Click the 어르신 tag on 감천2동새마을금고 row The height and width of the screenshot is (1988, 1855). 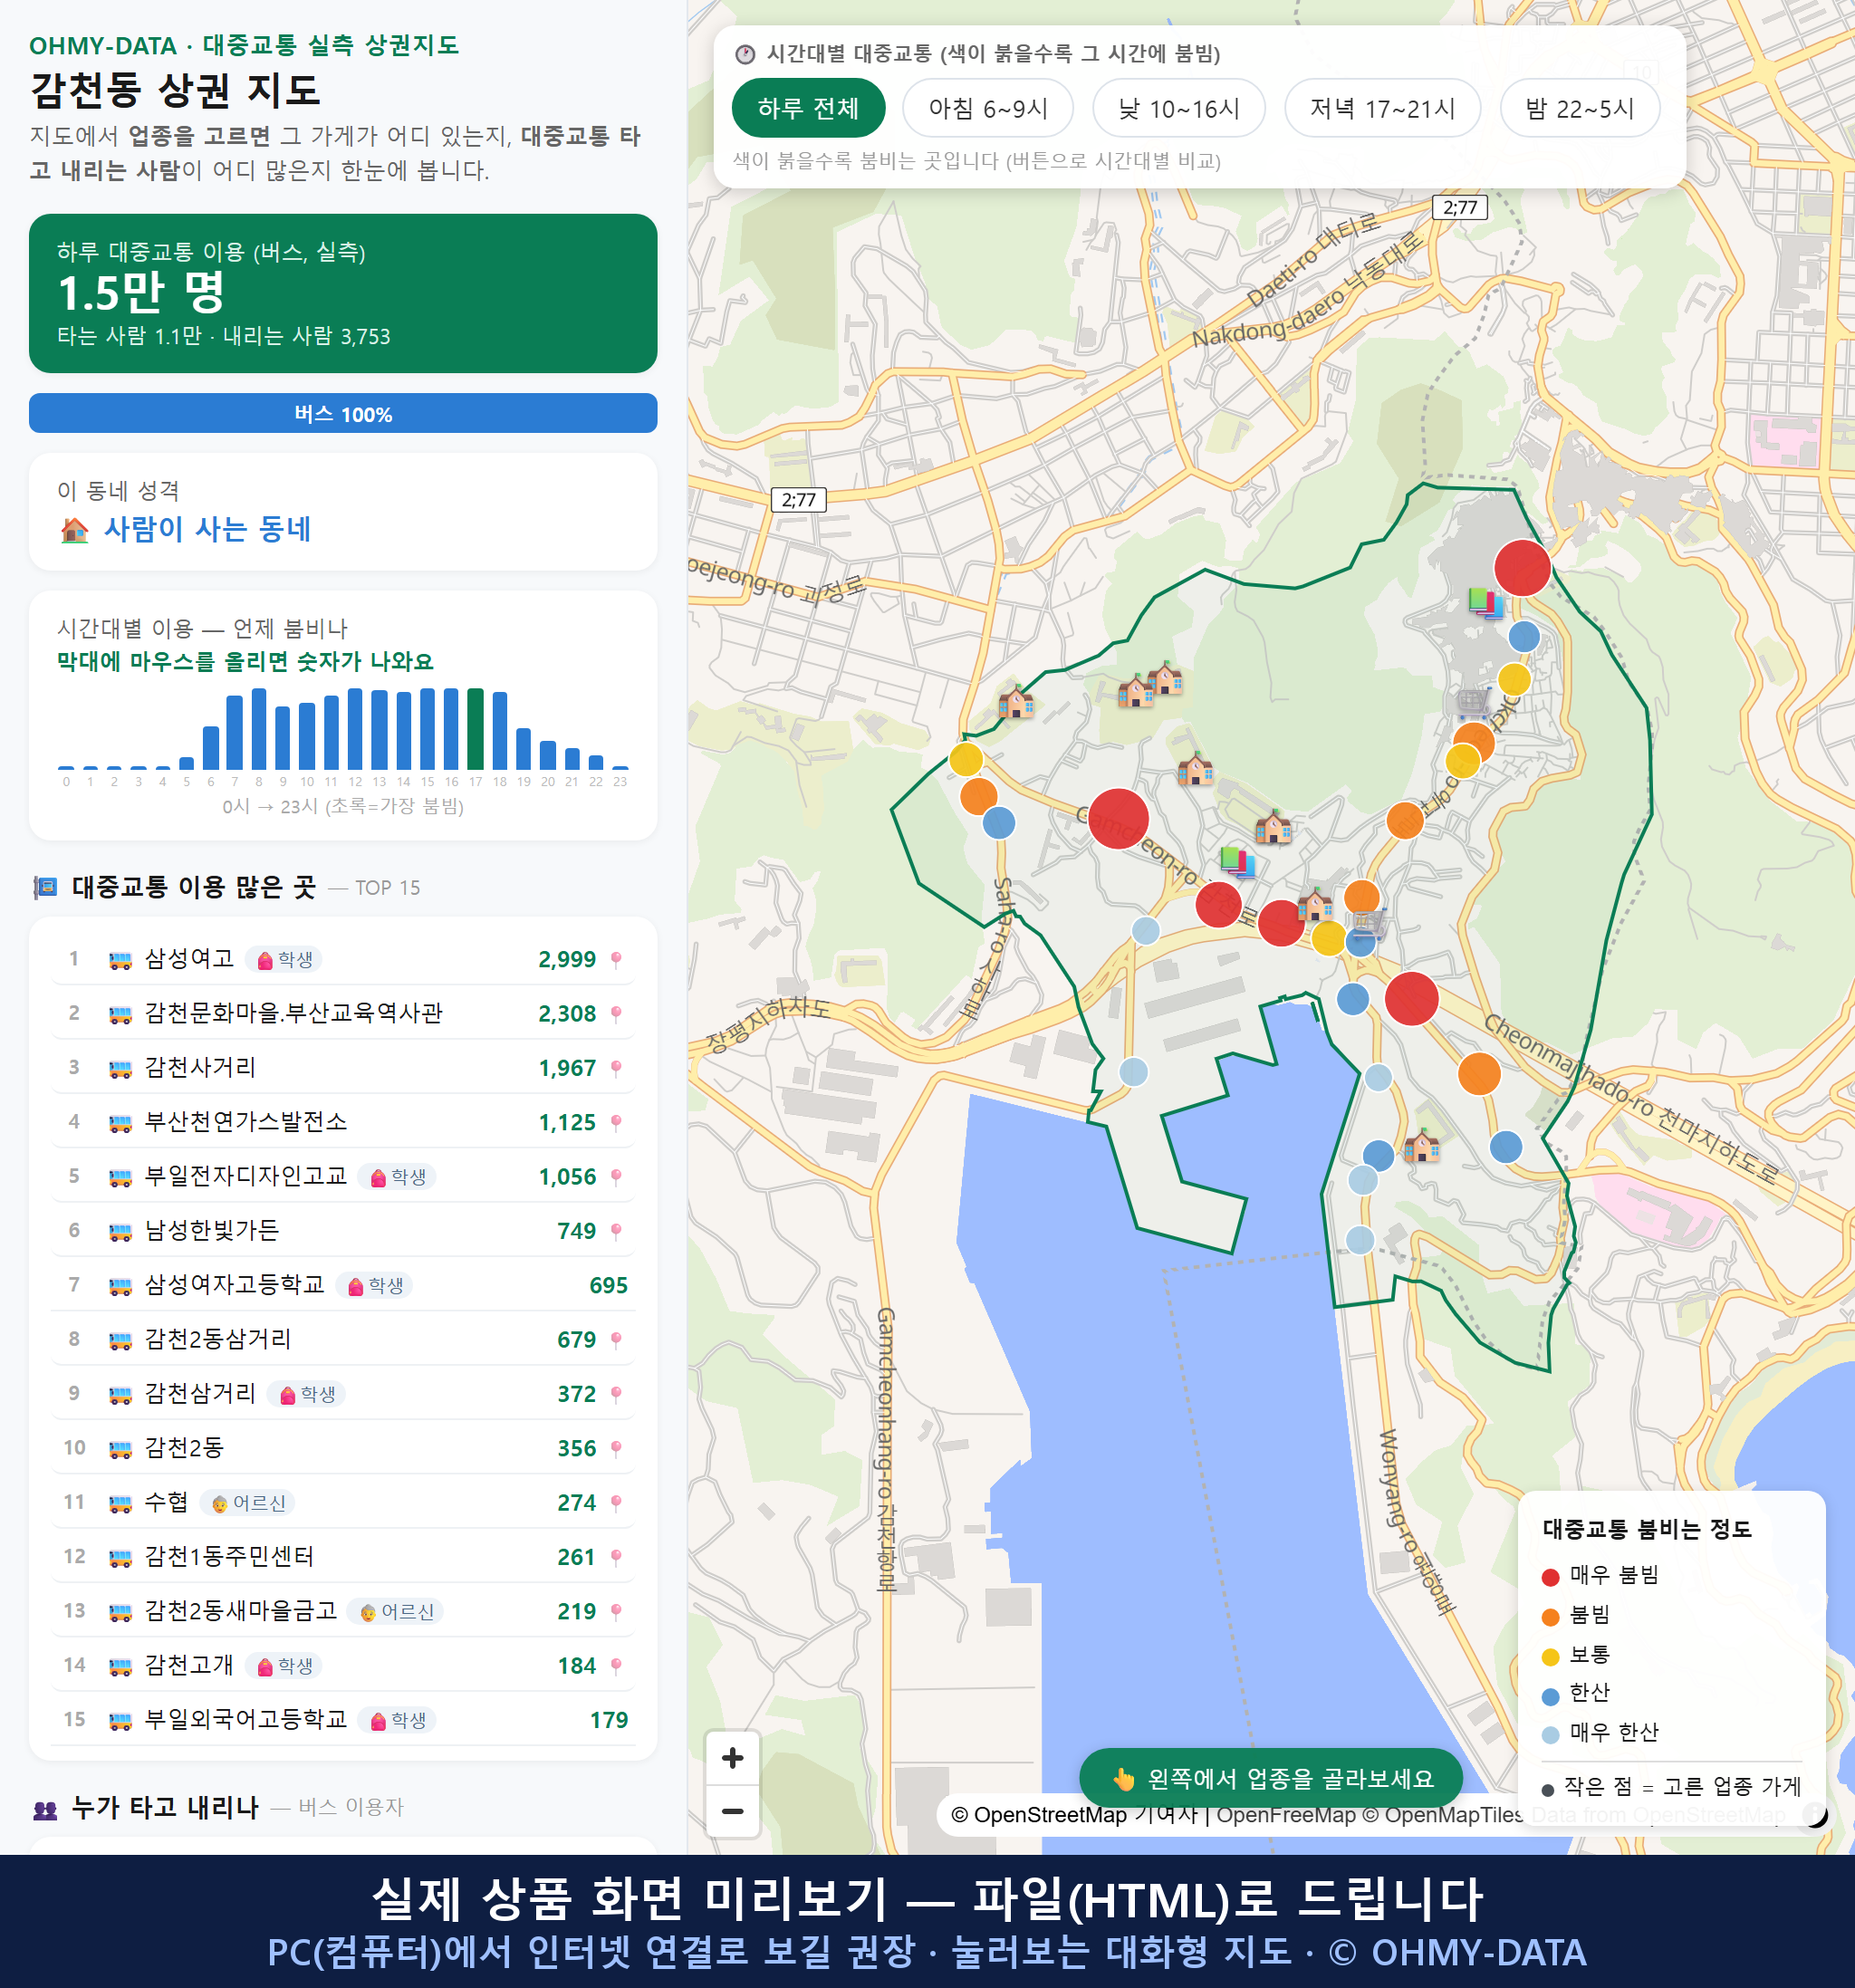coord(396,1612)
